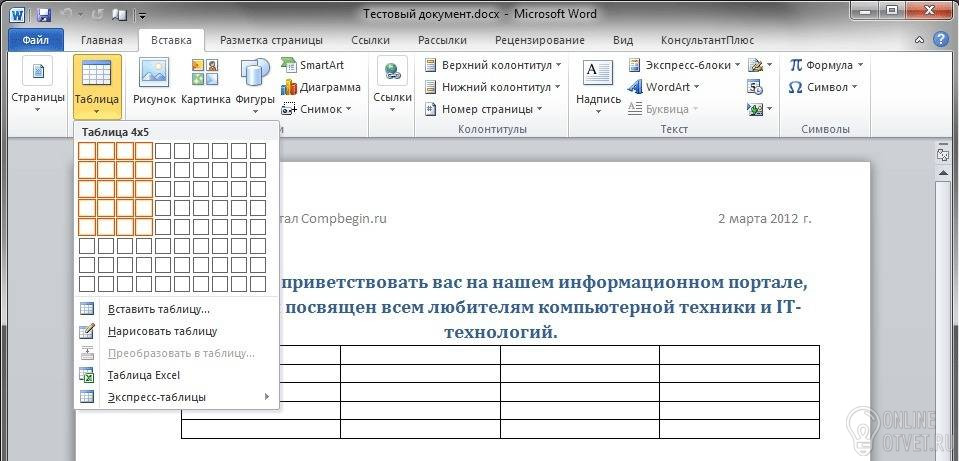Viewport: 959px width, 461px height.
Task: Open the Customize Quick Access Toolbar arrow
Action: click(x=142, y=14)
